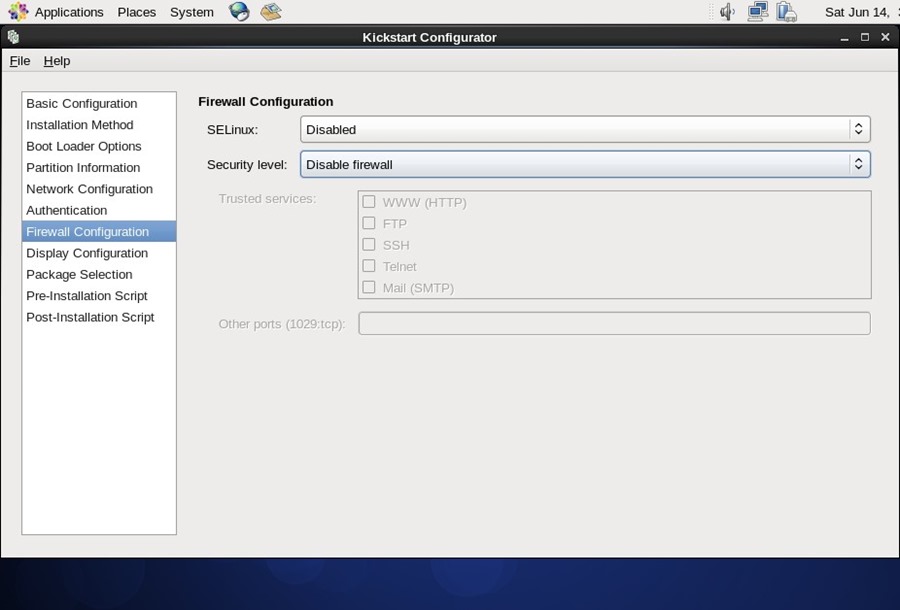Screen dimensions: 900x610
Task: Toggle the Telnet trusted service
Action: [x=368, y=266]
